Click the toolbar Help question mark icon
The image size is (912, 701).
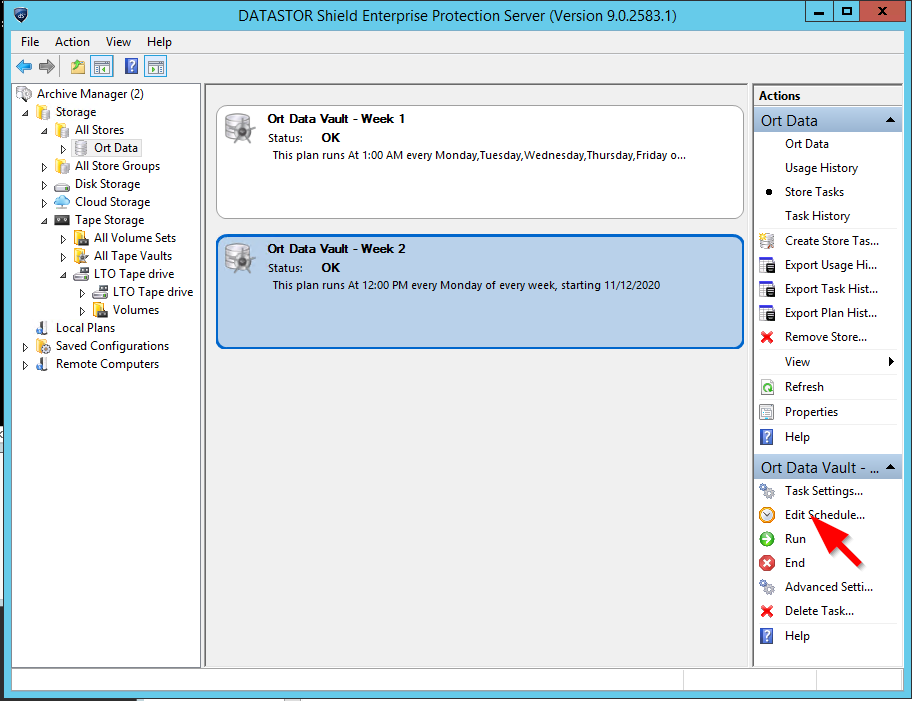tap(131, 66)
